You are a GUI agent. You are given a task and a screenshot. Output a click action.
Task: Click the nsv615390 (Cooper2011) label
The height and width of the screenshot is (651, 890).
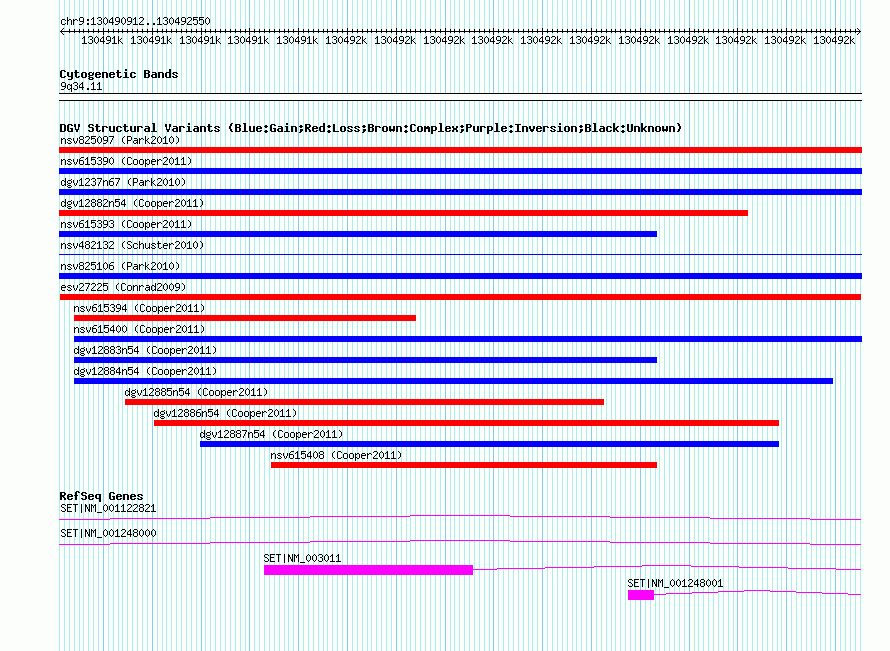pos(126,161)
